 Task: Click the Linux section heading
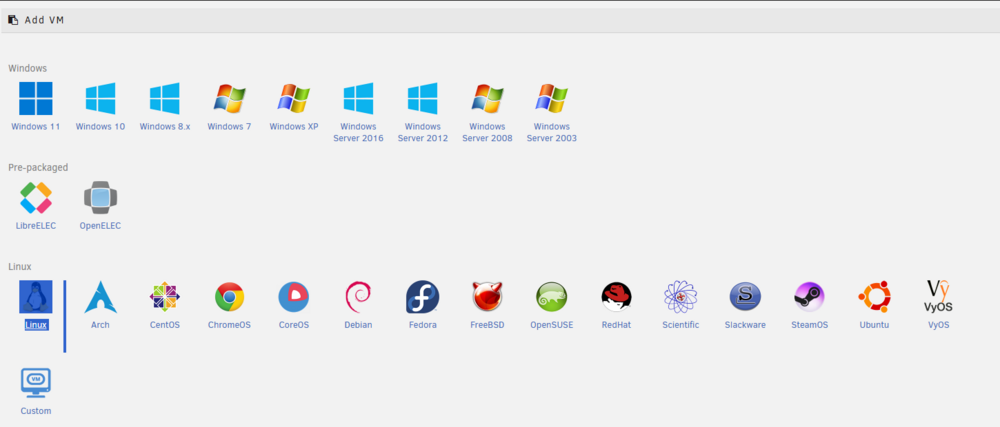20,266
